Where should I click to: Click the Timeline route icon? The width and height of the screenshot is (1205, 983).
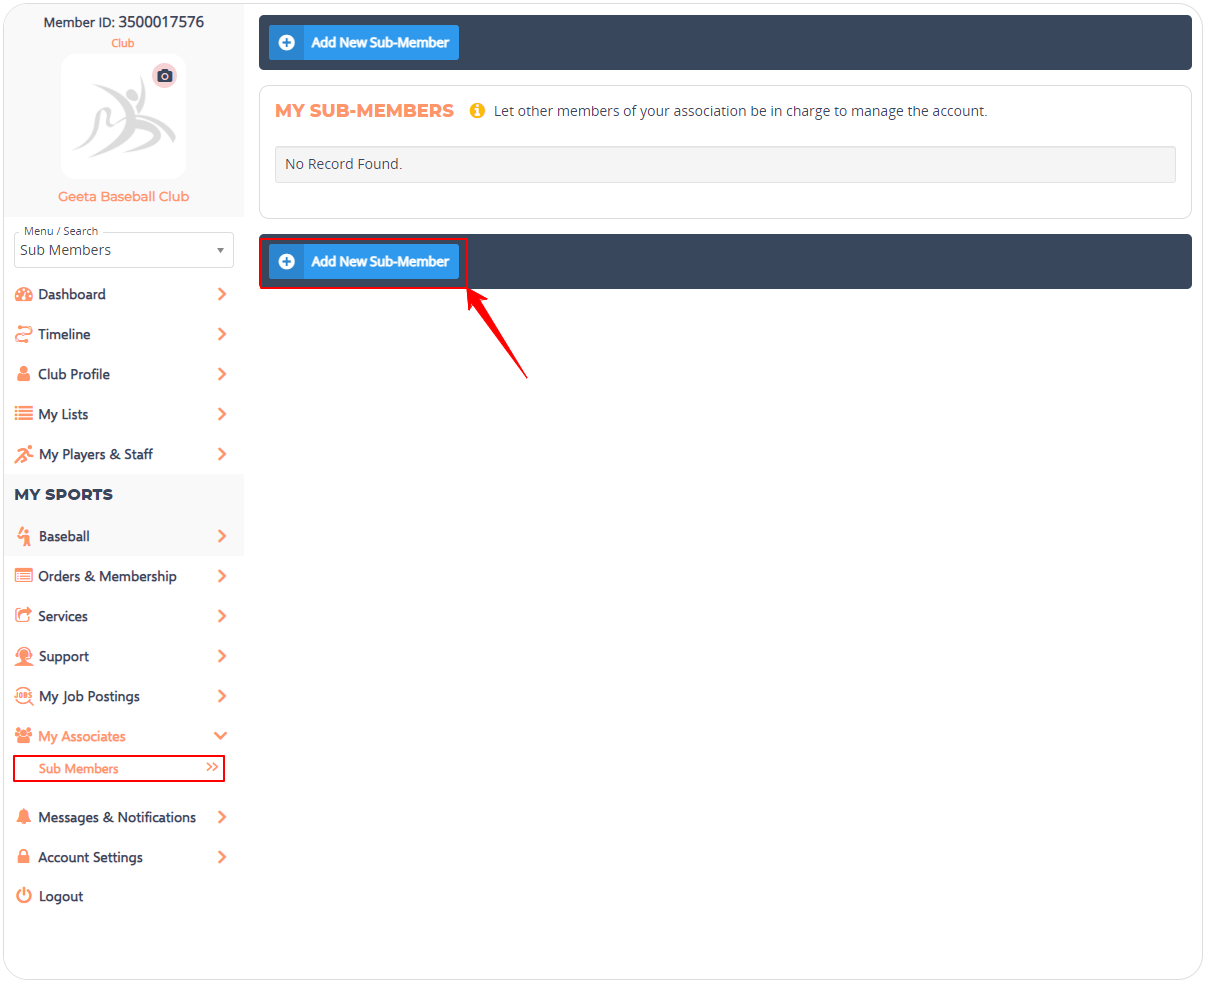tap(24, 334)
